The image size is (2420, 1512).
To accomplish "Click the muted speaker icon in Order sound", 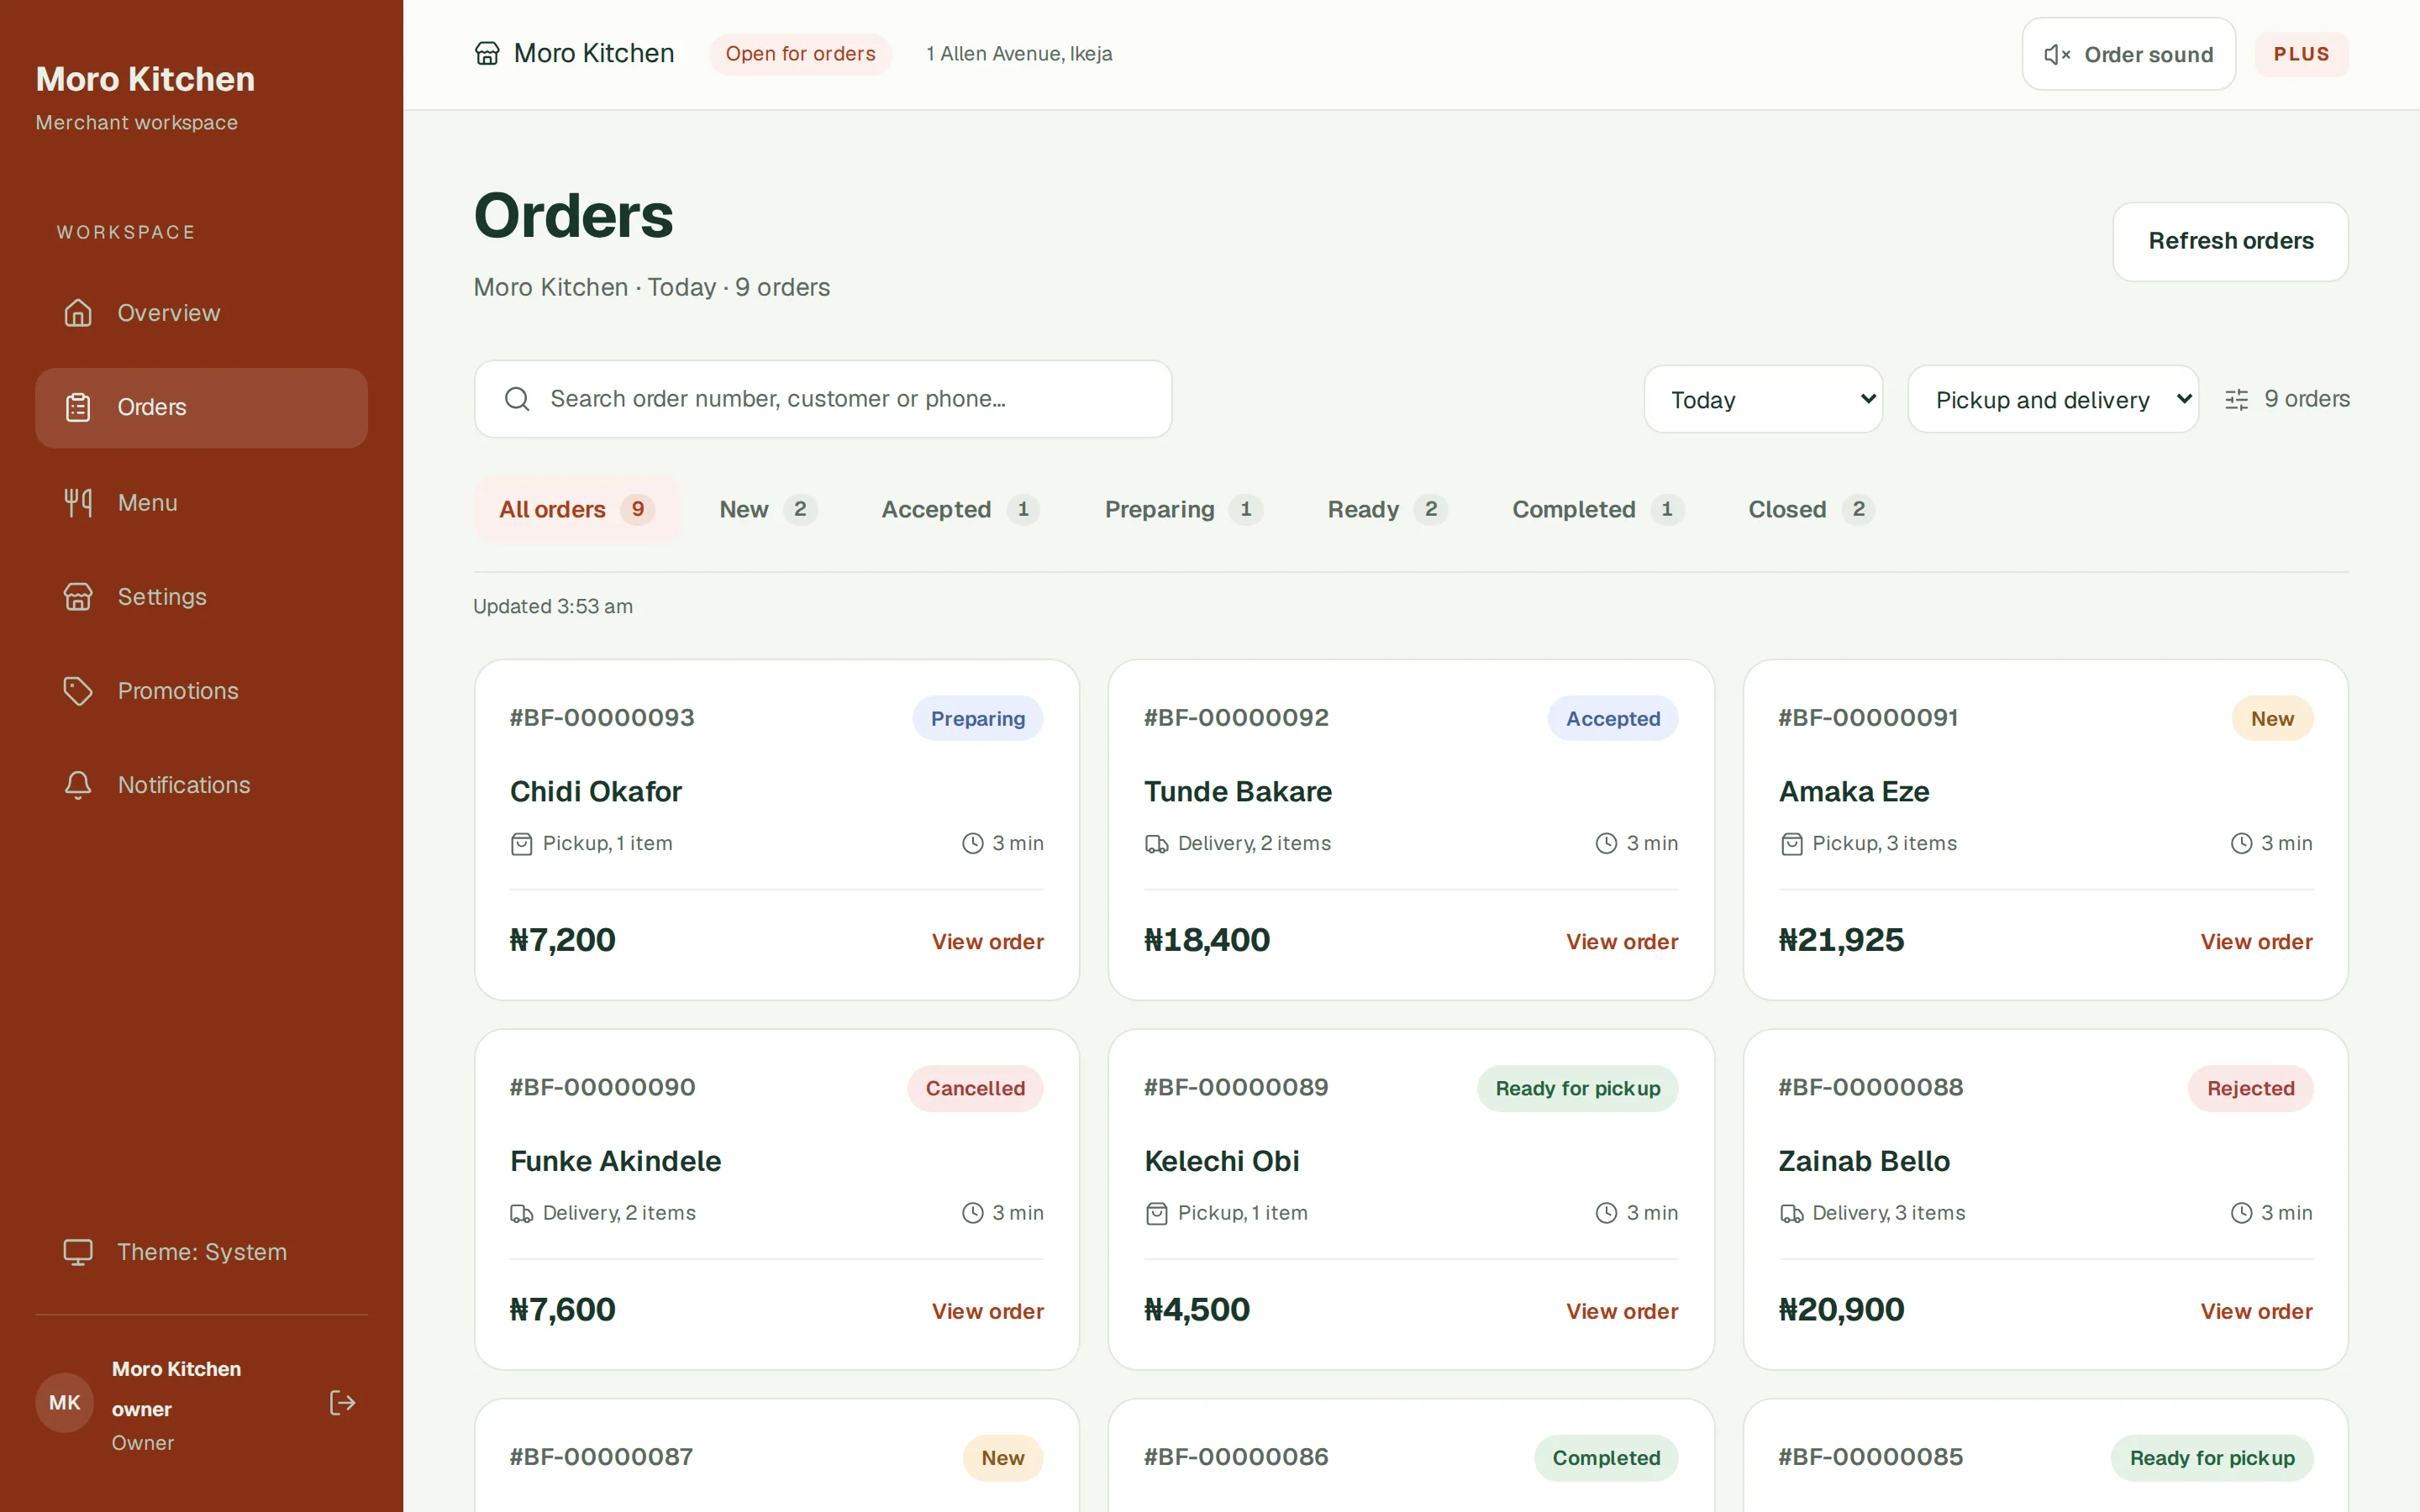I will [2057, 55].
